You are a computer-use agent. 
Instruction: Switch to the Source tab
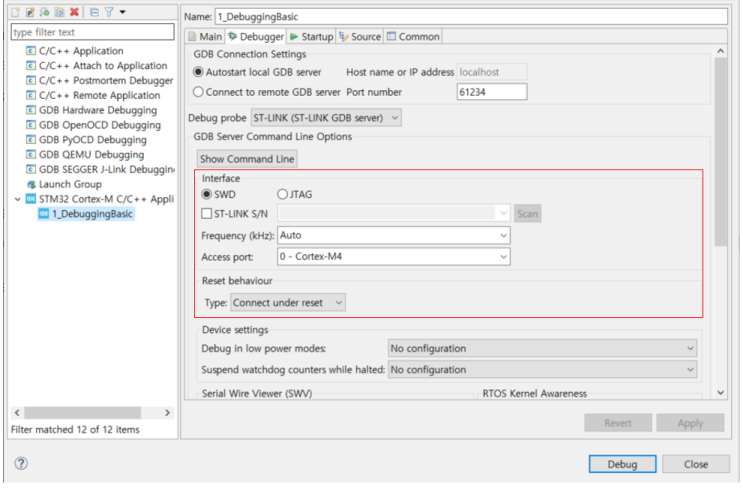360,36
